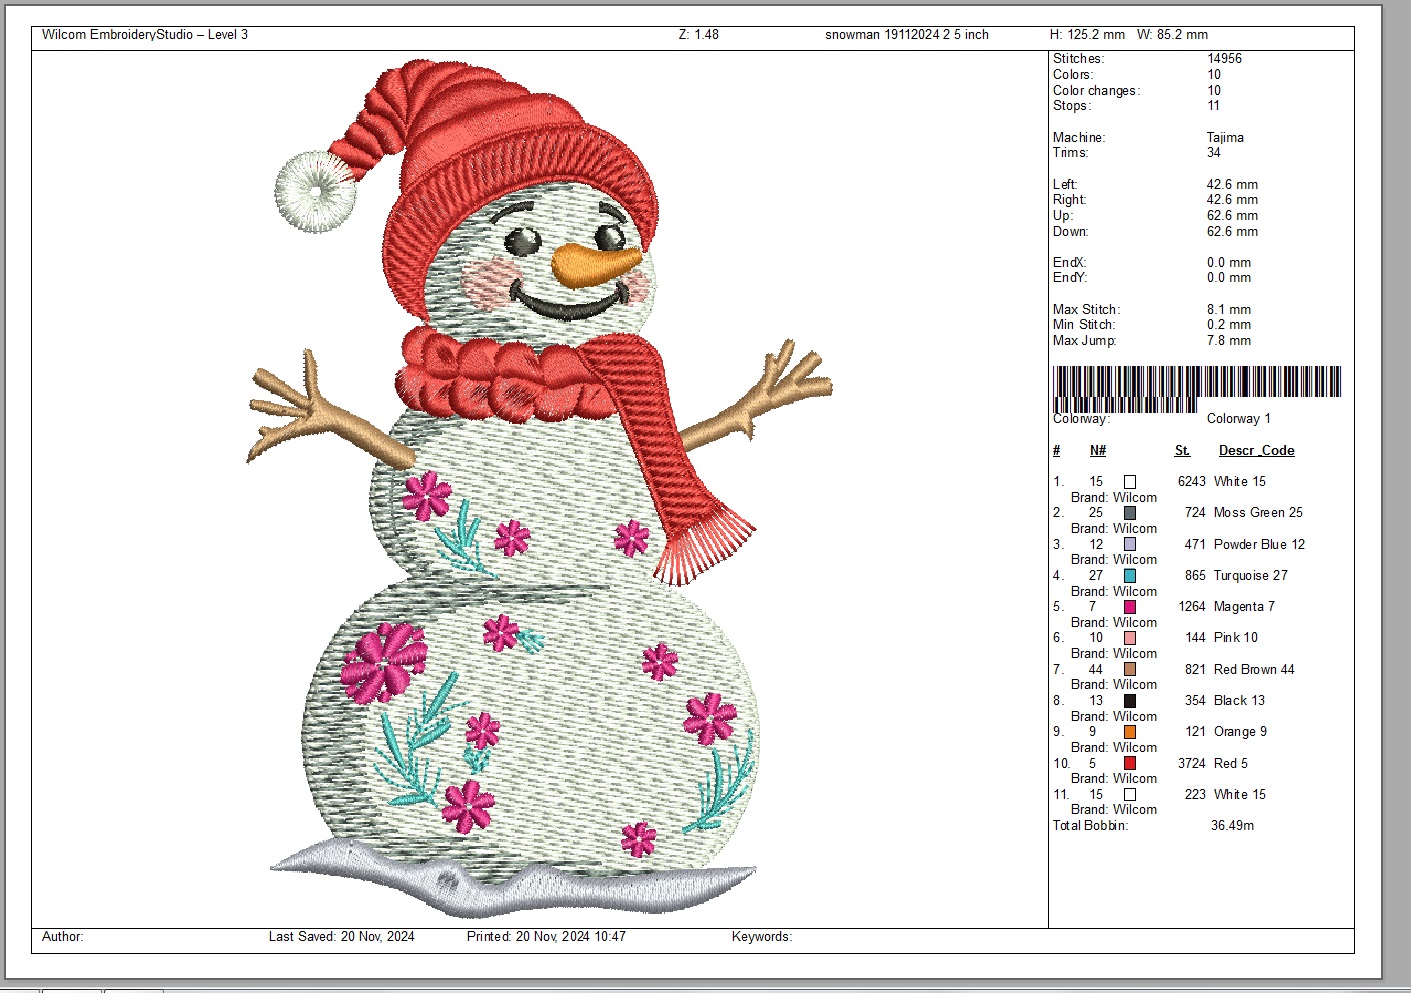The height and width of the screenshot is (993, 1411).
Task: Click the white pom-pom on the hat
Action: tap(315, 190)
